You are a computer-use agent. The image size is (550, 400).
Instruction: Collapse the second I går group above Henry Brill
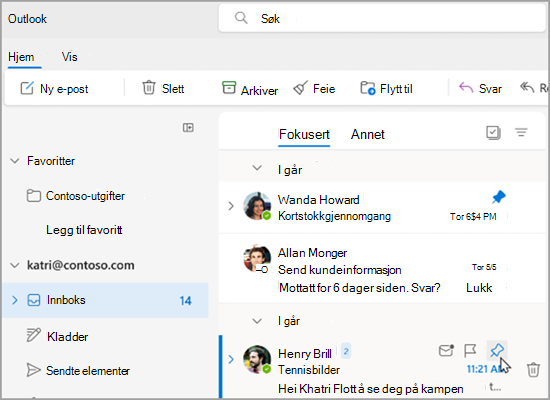coord(257,321)
